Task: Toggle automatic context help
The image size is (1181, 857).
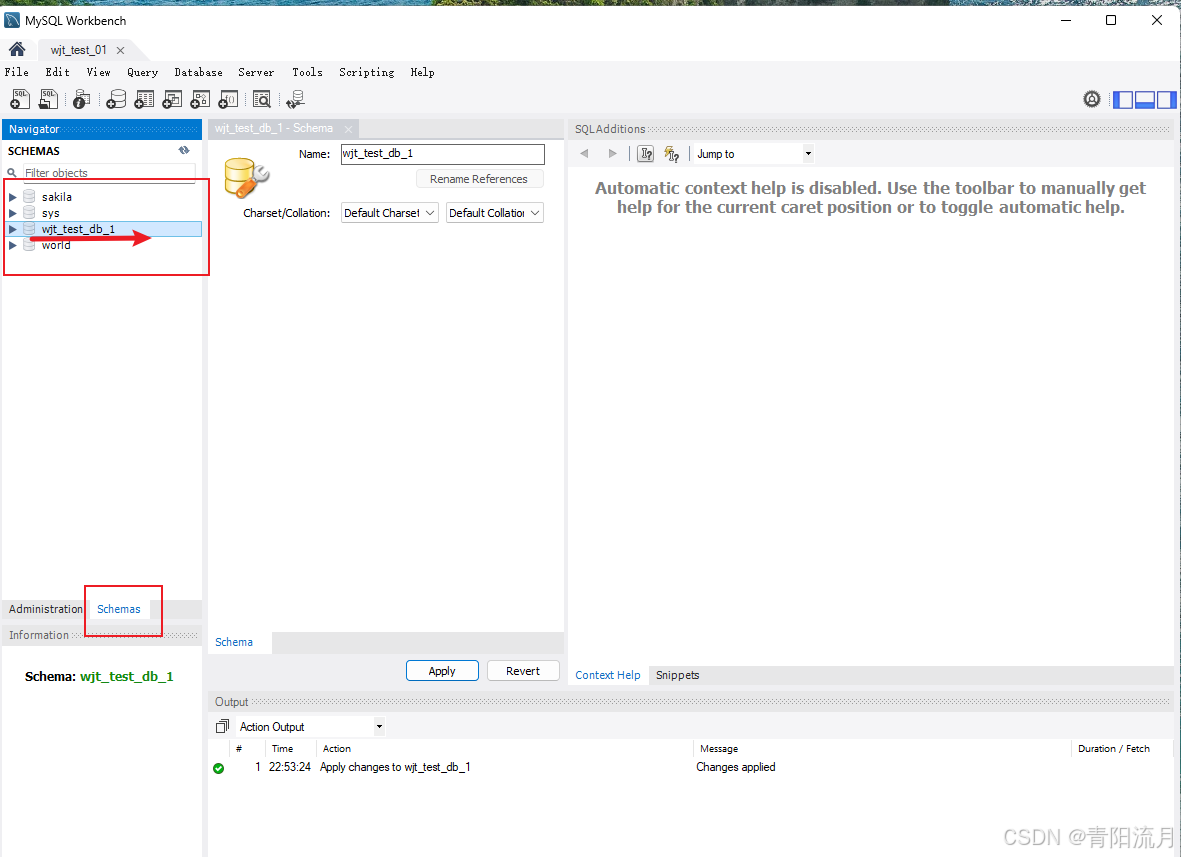Action: 671,154
